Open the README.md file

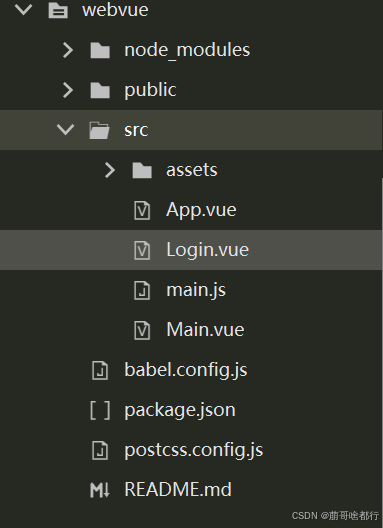point(178,490)
